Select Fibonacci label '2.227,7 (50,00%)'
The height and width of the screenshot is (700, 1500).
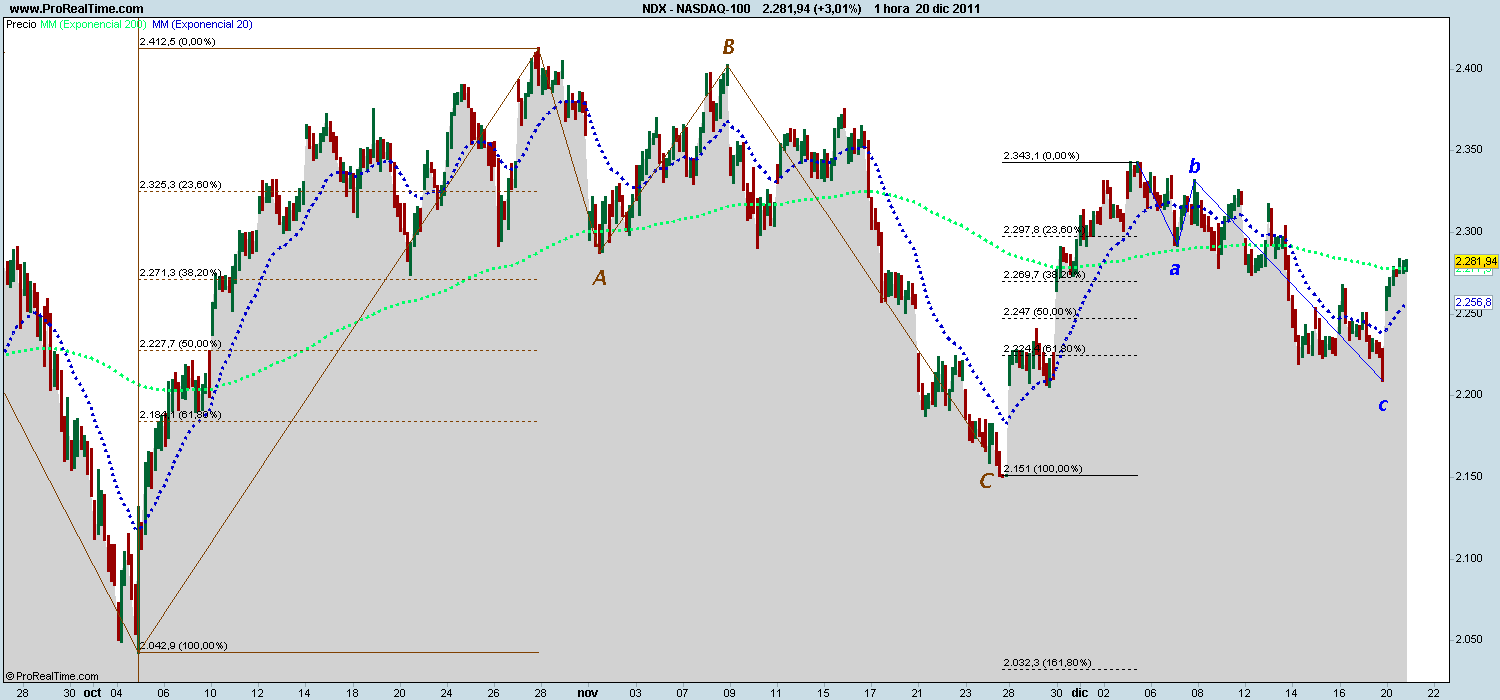tap(181, 343)
